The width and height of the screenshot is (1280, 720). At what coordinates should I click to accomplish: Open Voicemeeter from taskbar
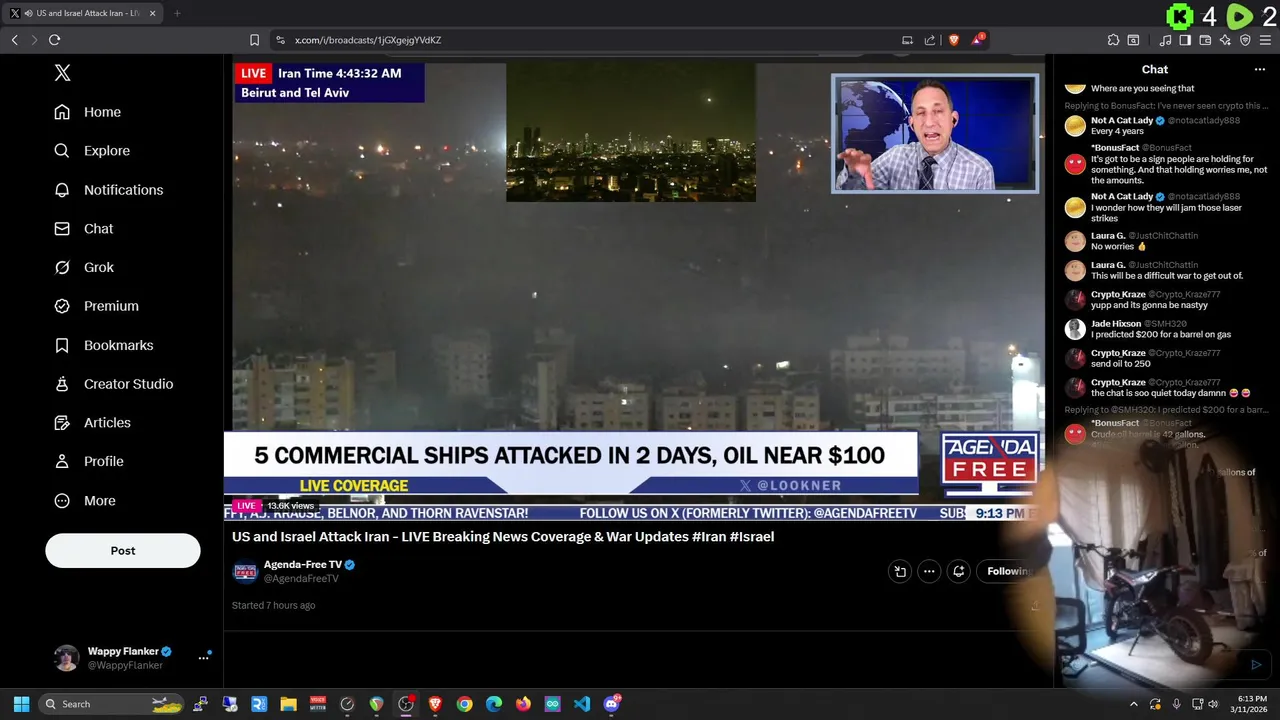tap(318, 704)
